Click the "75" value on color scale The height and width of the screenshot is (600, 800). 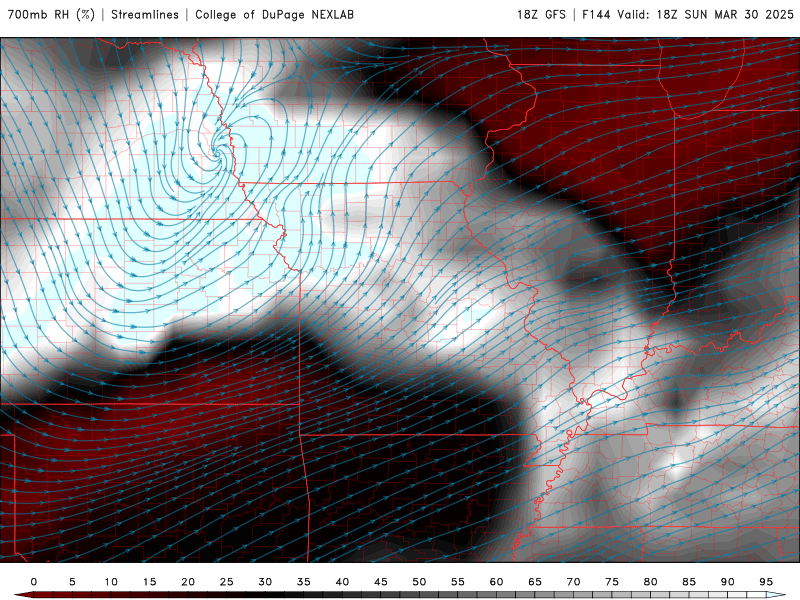(612, 582)
